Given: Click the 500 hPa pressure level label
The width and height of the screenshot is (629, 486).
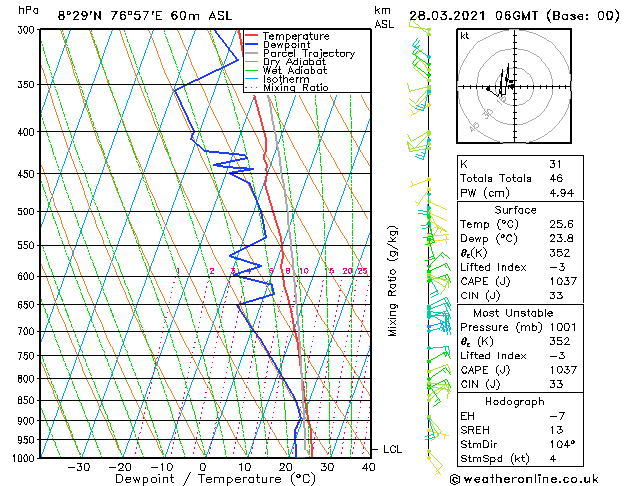Looking at the screenshot, I should [26, 211].
